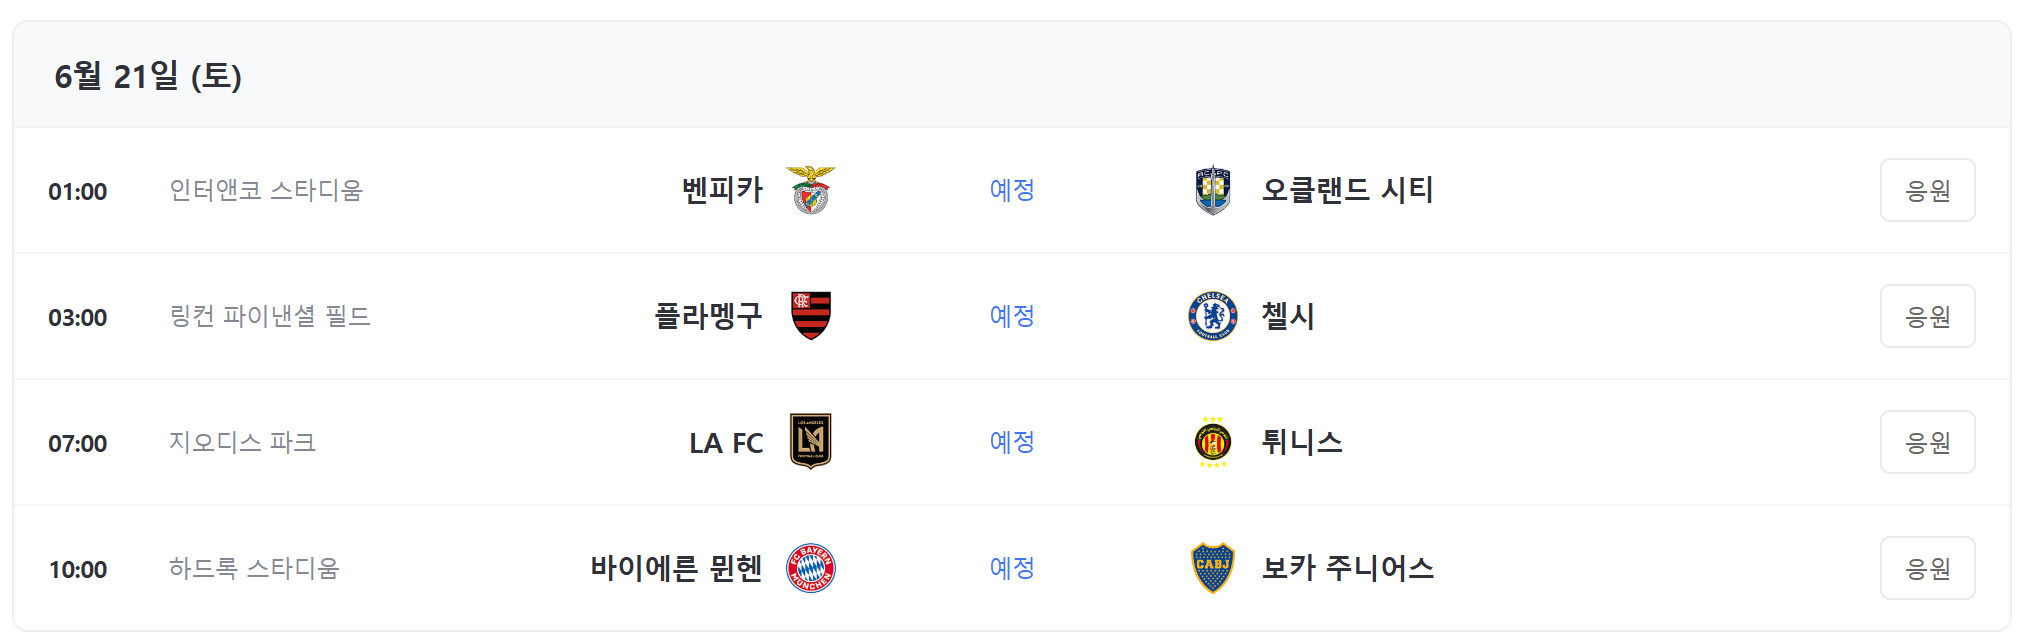Select the Espérance de Tunis emblem
Screen dimensions: 2022x641
point(1212,442)
